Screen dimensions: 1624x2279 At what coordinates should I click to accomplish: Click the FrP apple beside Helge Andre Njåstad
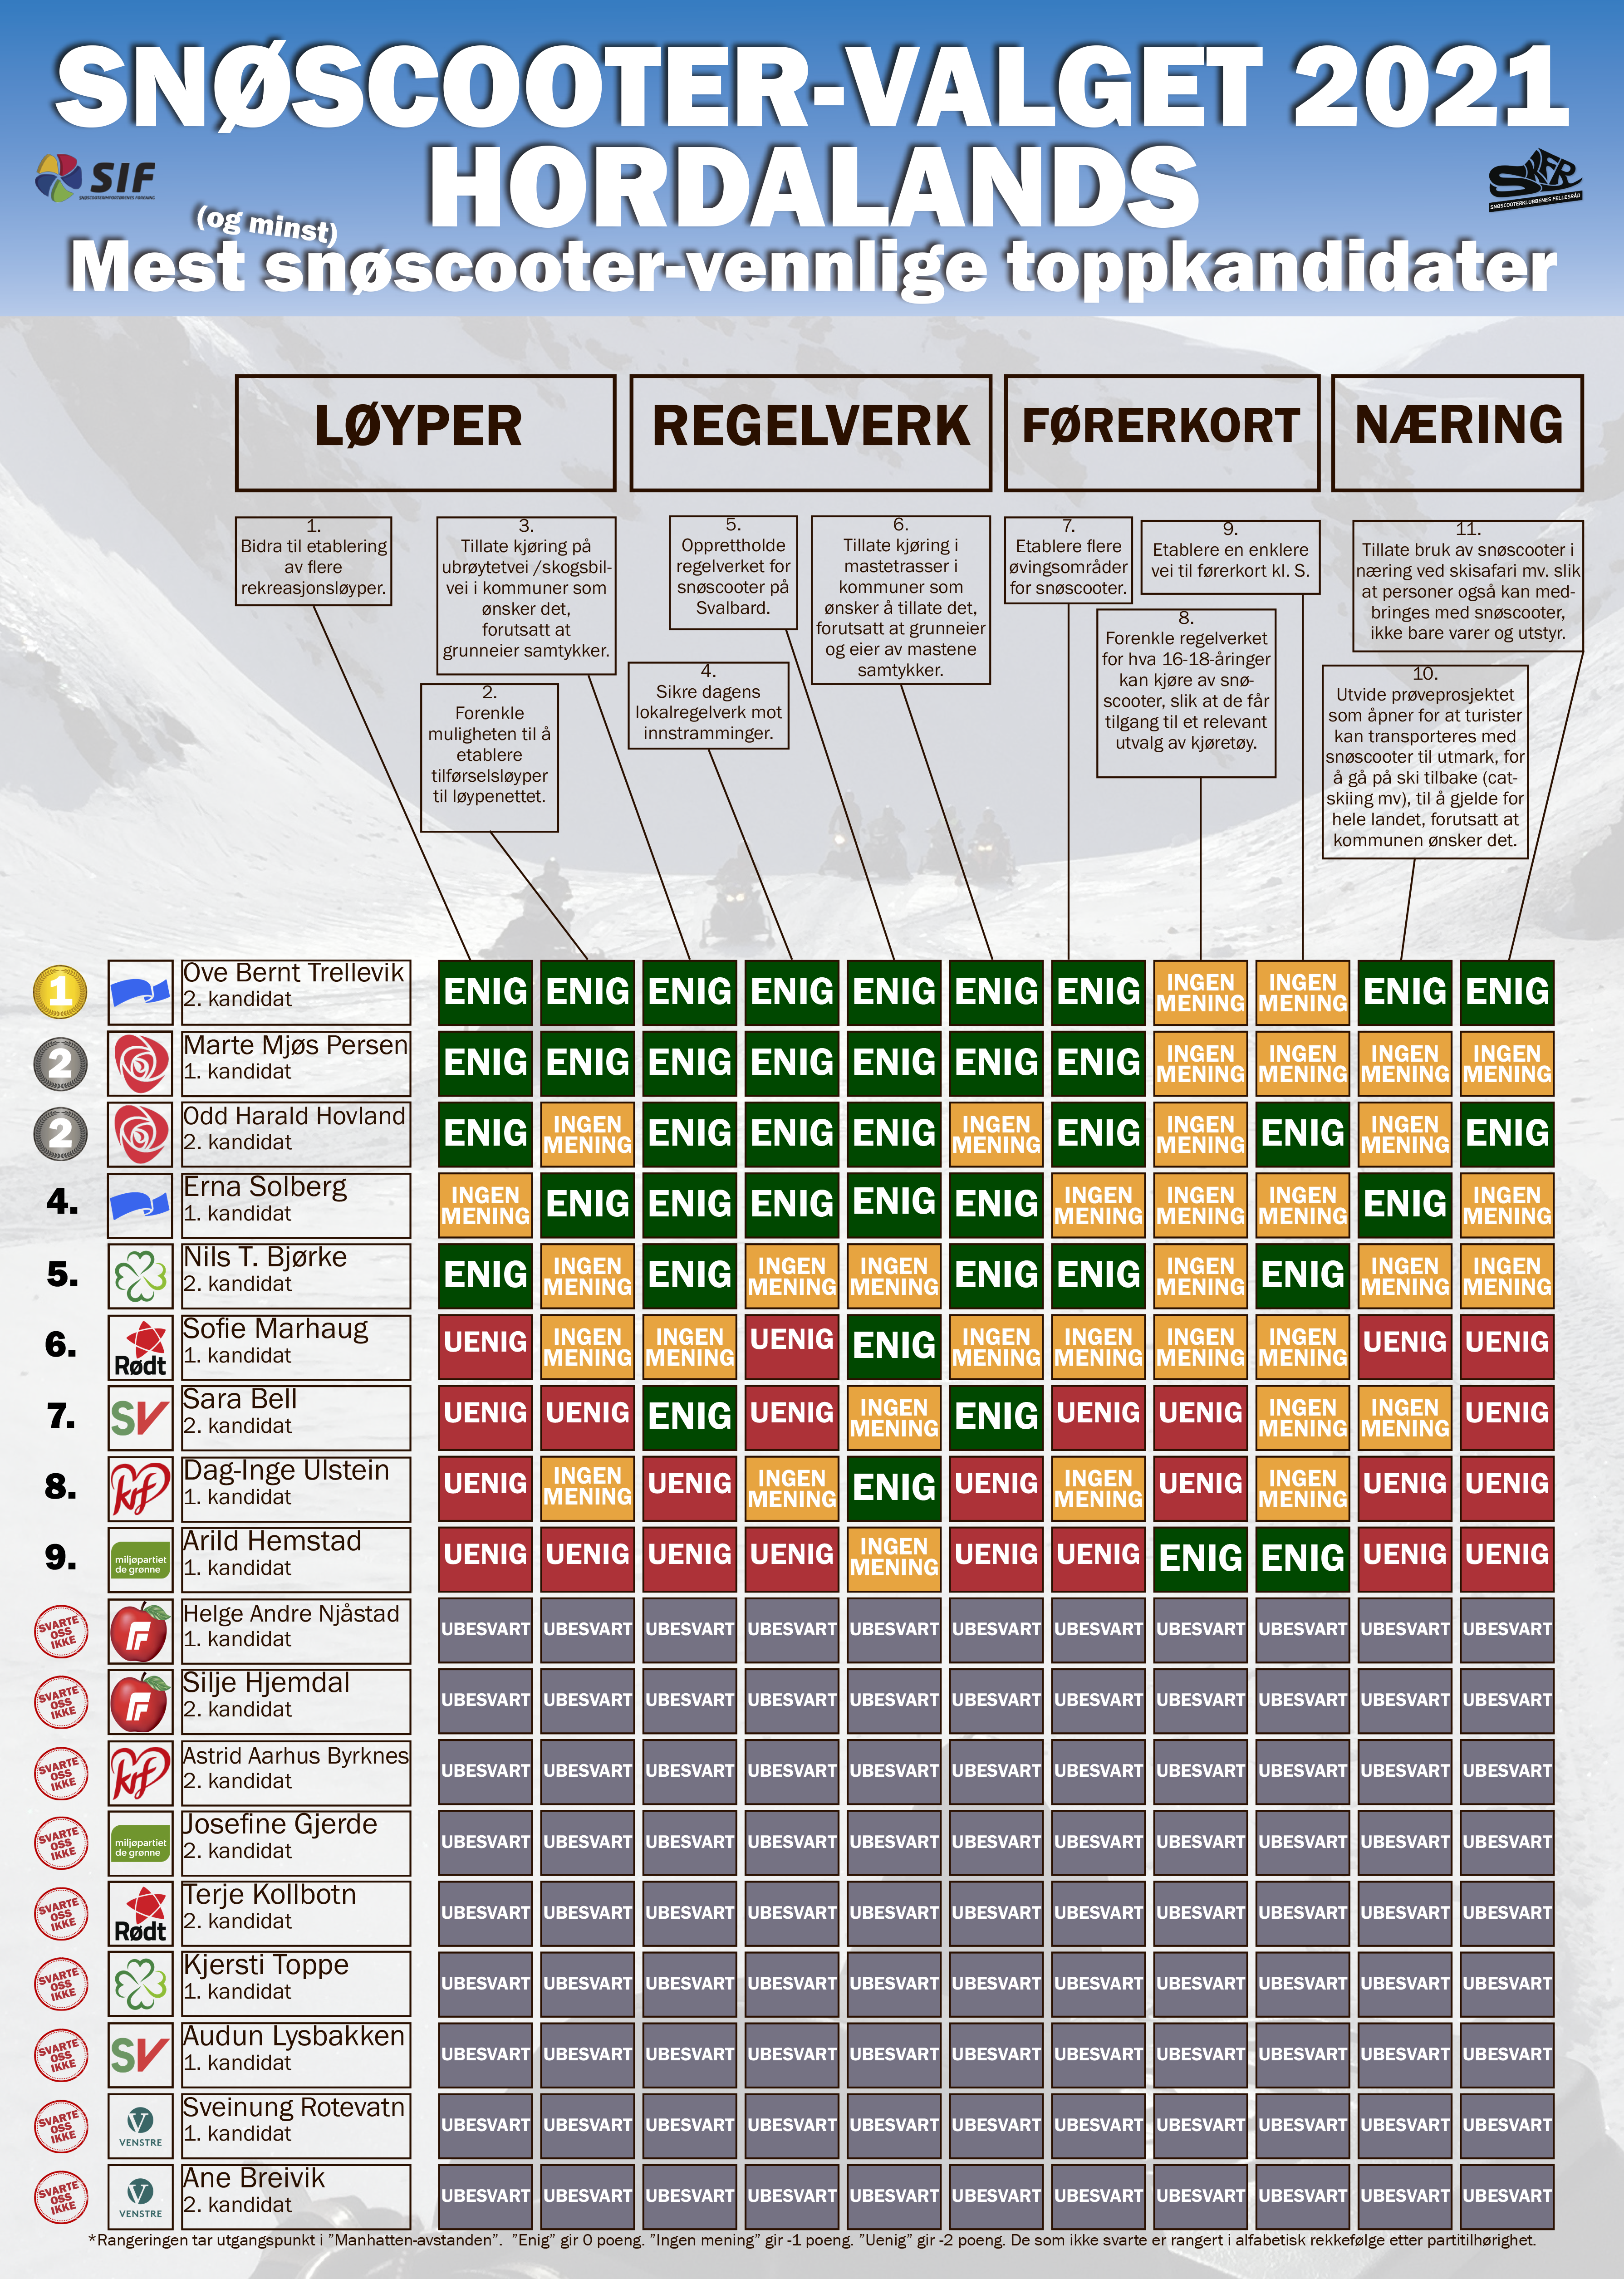tap(140, 1631)
